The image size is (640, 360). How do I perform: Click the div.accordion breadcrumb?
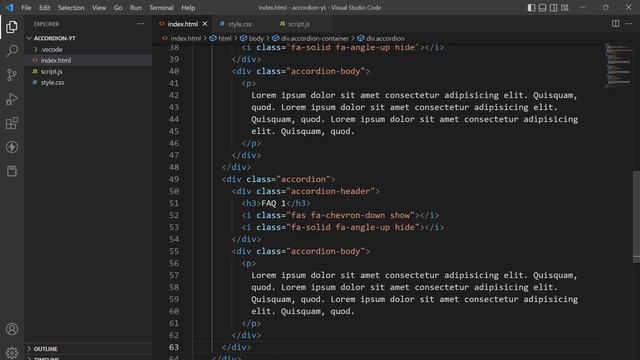tap(381, 38)
